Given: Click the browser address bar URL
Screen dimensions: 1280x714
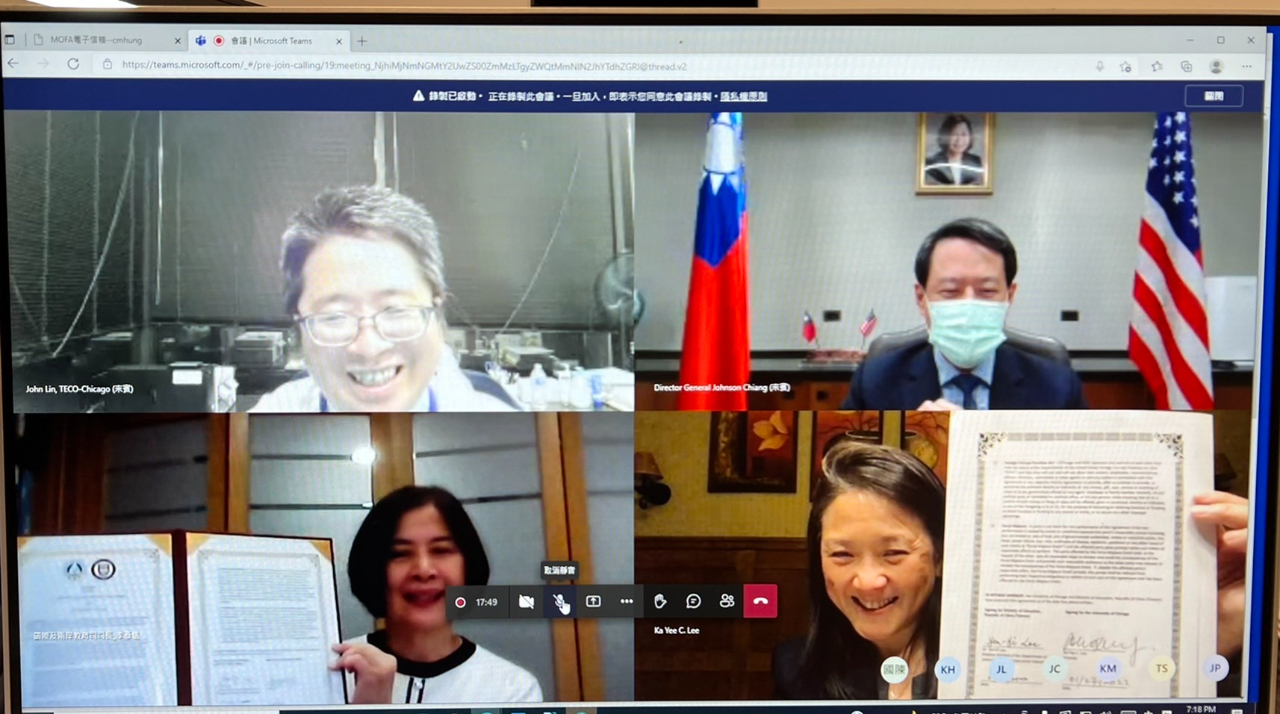Looking at the screenshot, I should (400, 65).
